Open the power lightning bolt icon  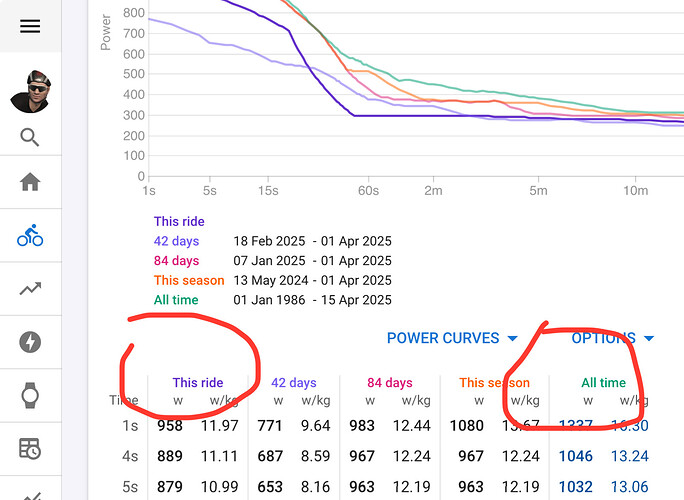coord(30,342)
